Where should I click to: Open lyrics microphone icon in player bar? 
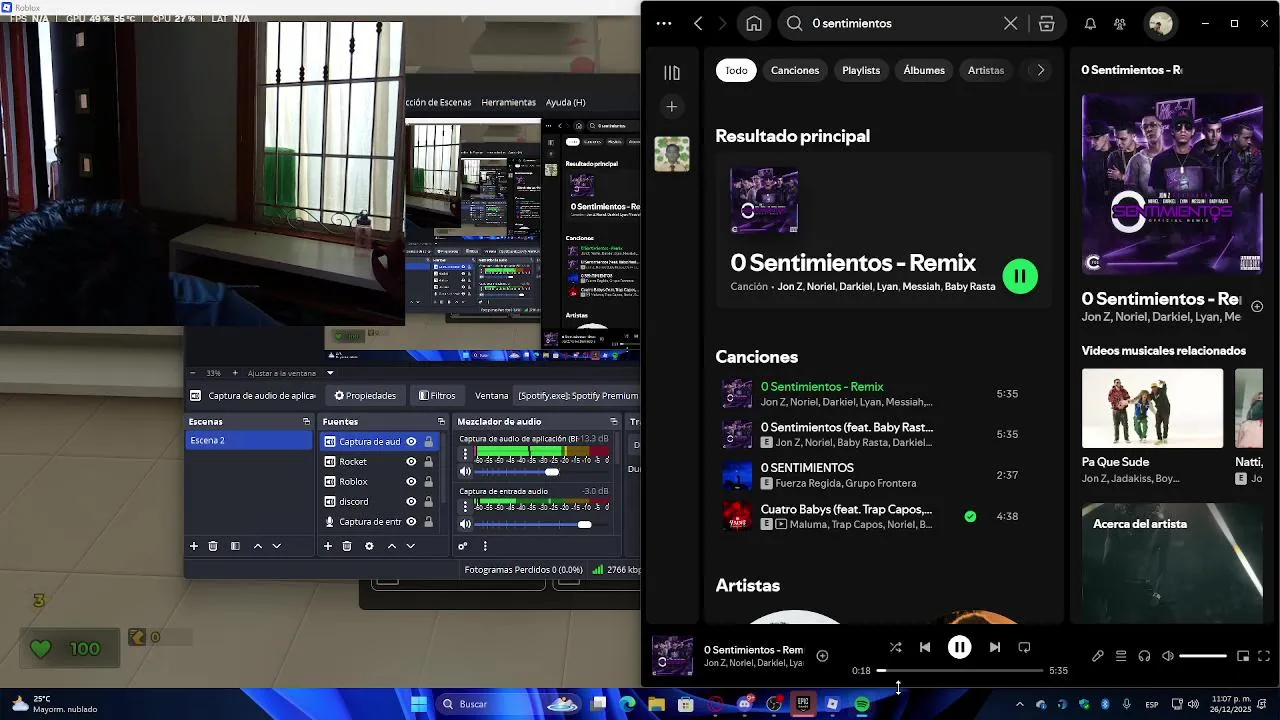click(x=1097, y=656)
